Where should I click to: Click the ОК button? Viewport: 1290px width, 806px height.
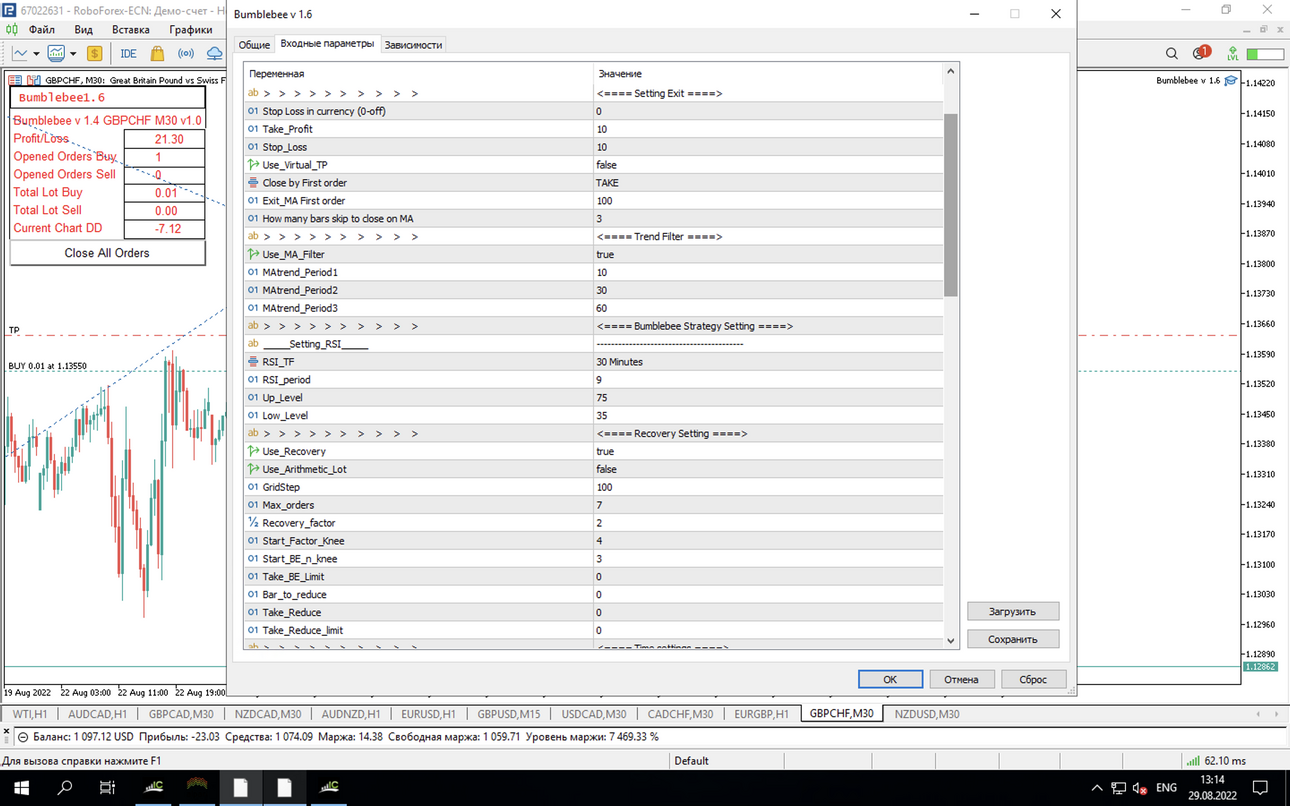coord(890,679)
